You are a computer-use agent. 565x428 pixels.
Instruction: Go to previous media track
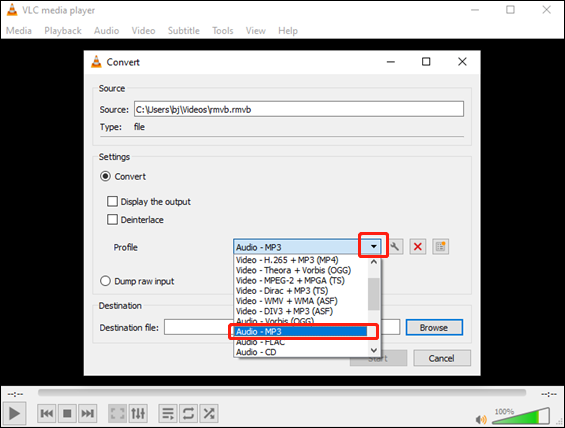click(47, 413)
